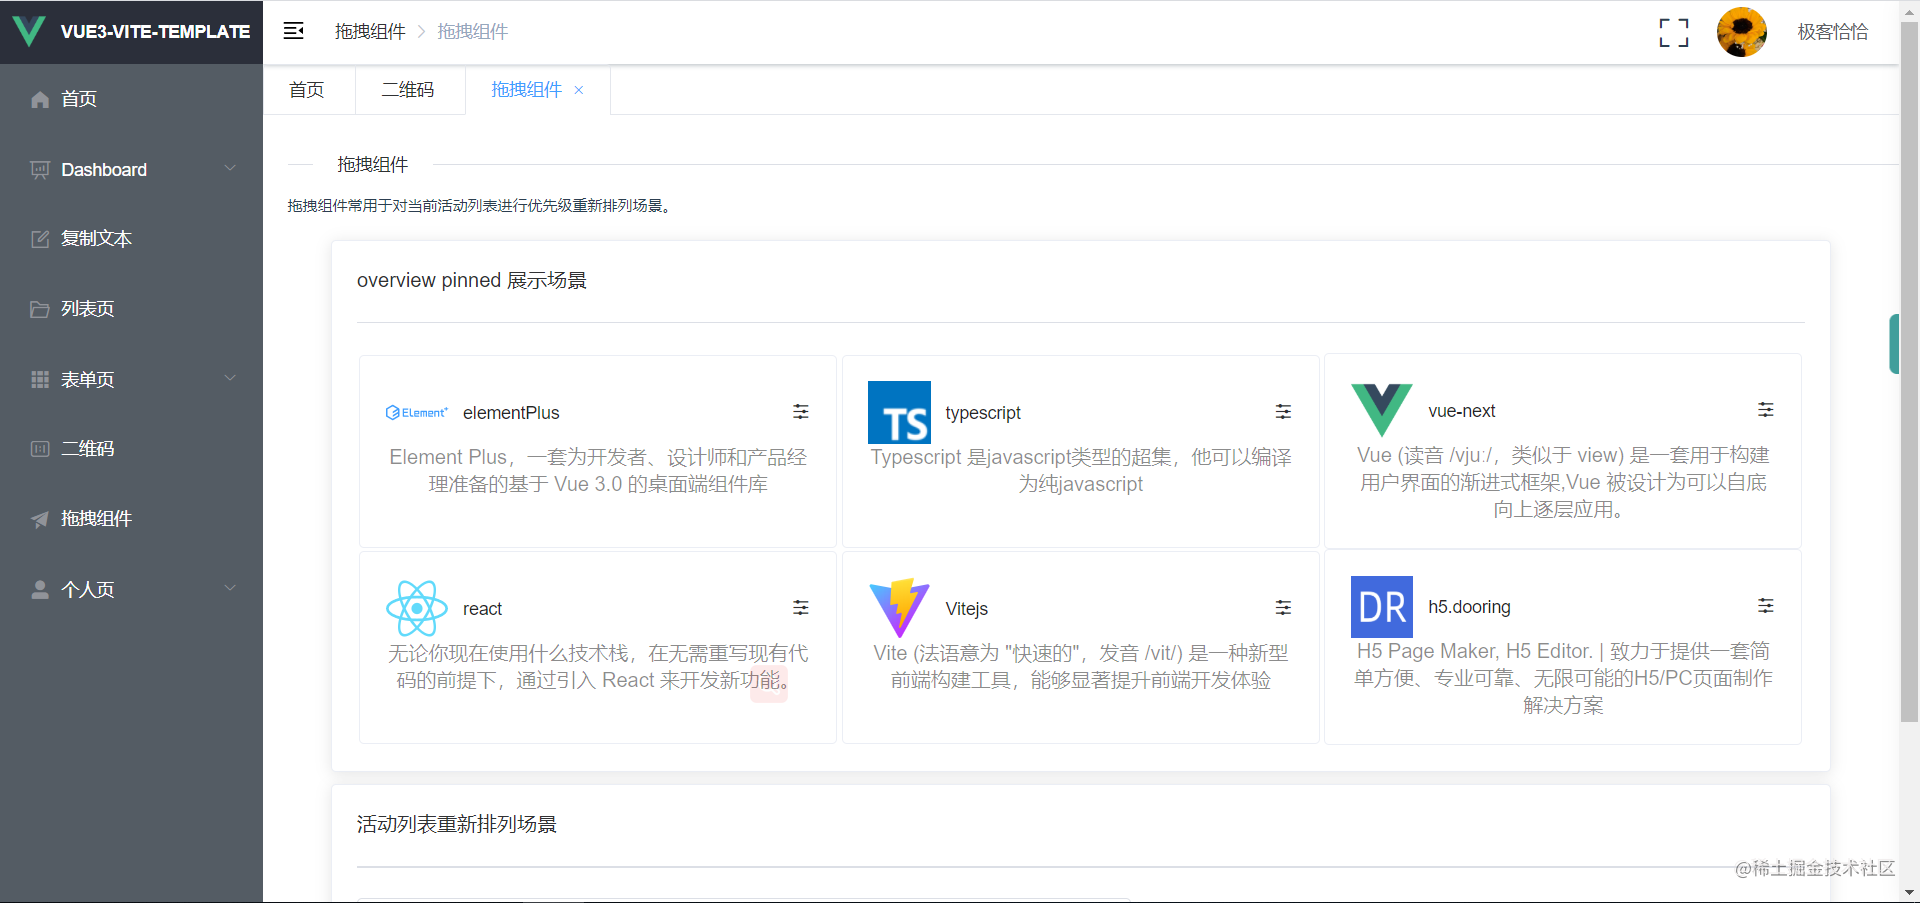Click the vertical scrollbar thumb

1909,370
